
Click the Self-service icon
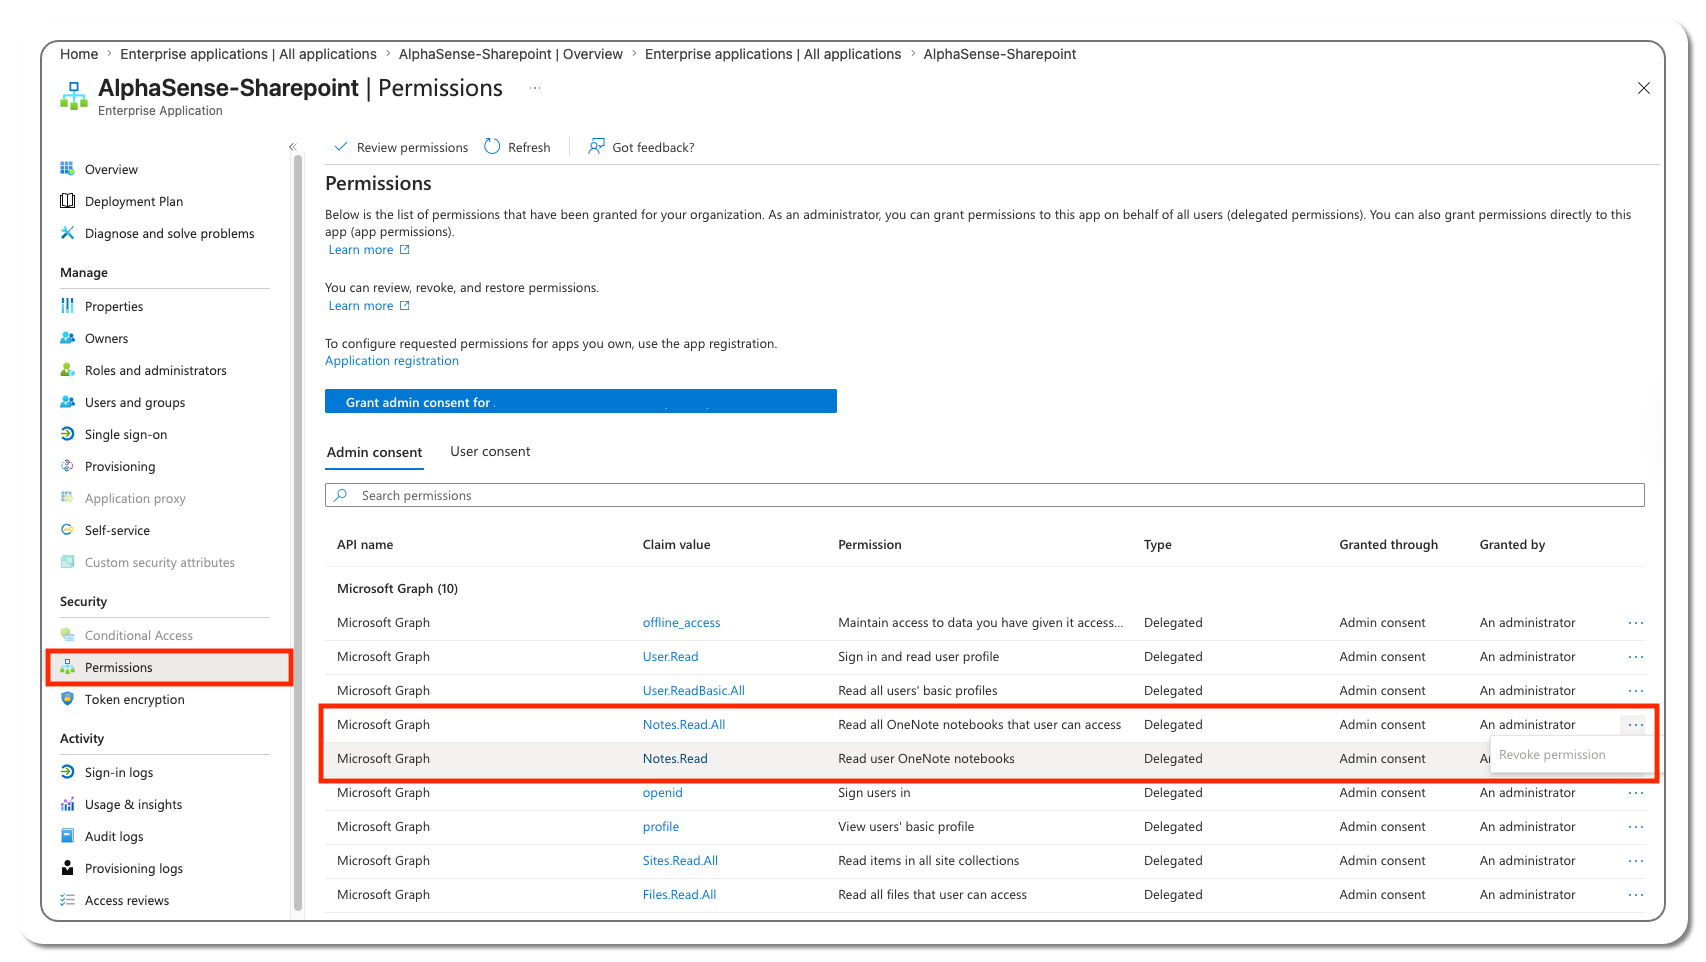[x=67, y=530]
